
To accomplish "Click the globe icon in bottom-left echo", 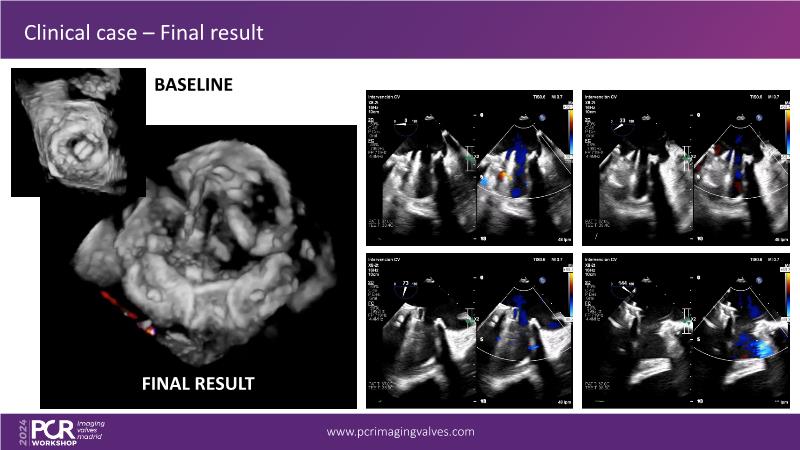I will (543, 279).
